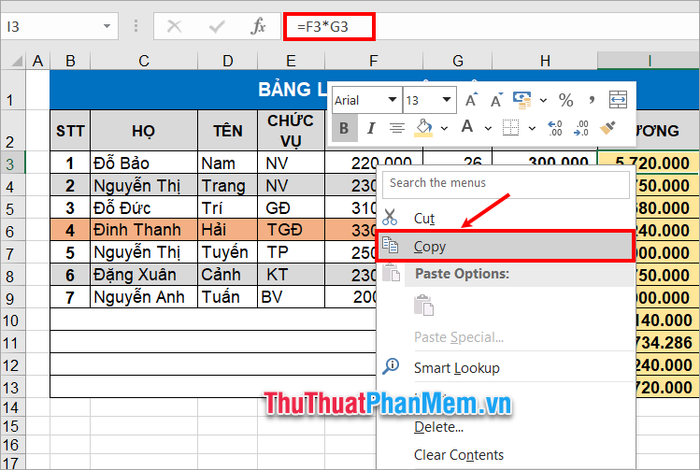Click the Merge & Center icon
The width and height of the screenshot is (700, 470).
[x=618, y=100]
